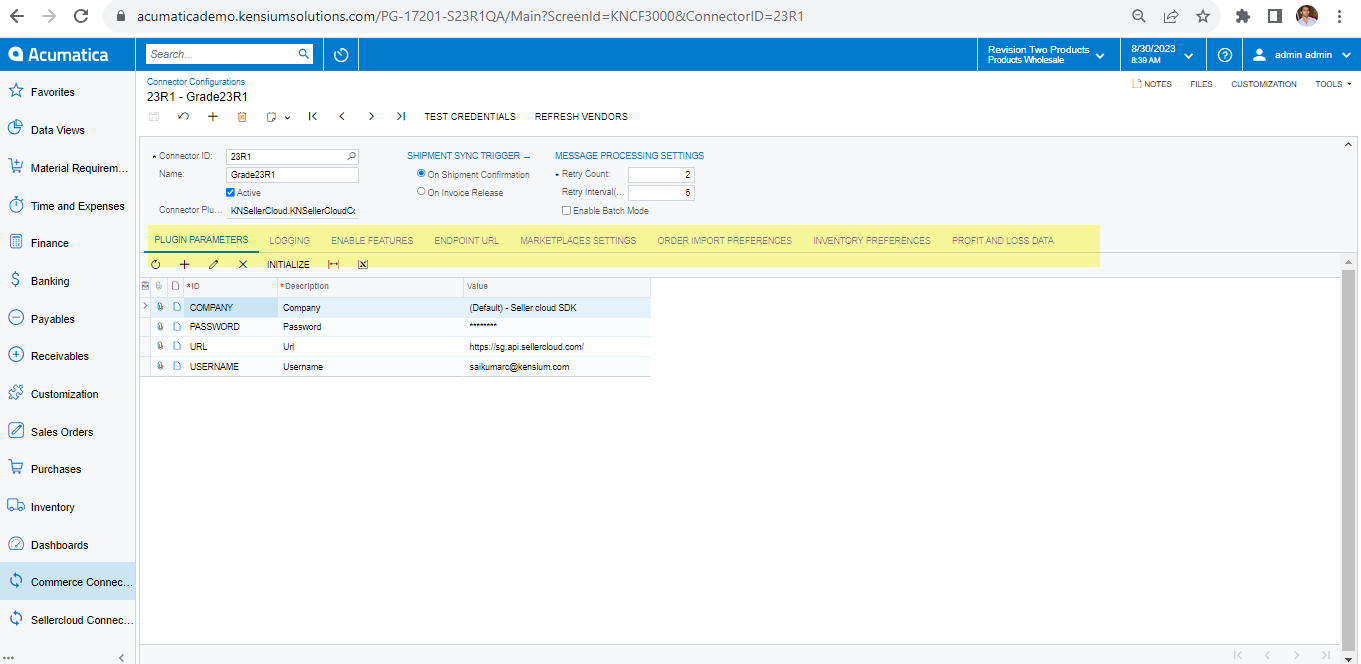This screenshot has width=1361, height=664.
Task: Open the PROFIT AND LOSS DATA tab
Action: [x=1003, y=240]
